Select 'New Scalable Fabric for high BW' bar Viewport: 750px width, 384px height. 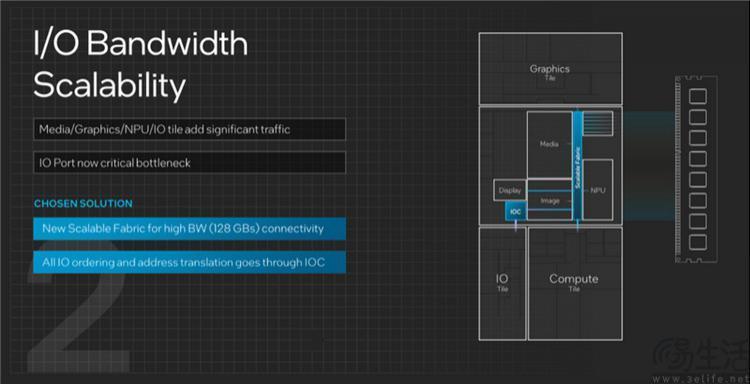pyautogui.click(x=189, y=229)
